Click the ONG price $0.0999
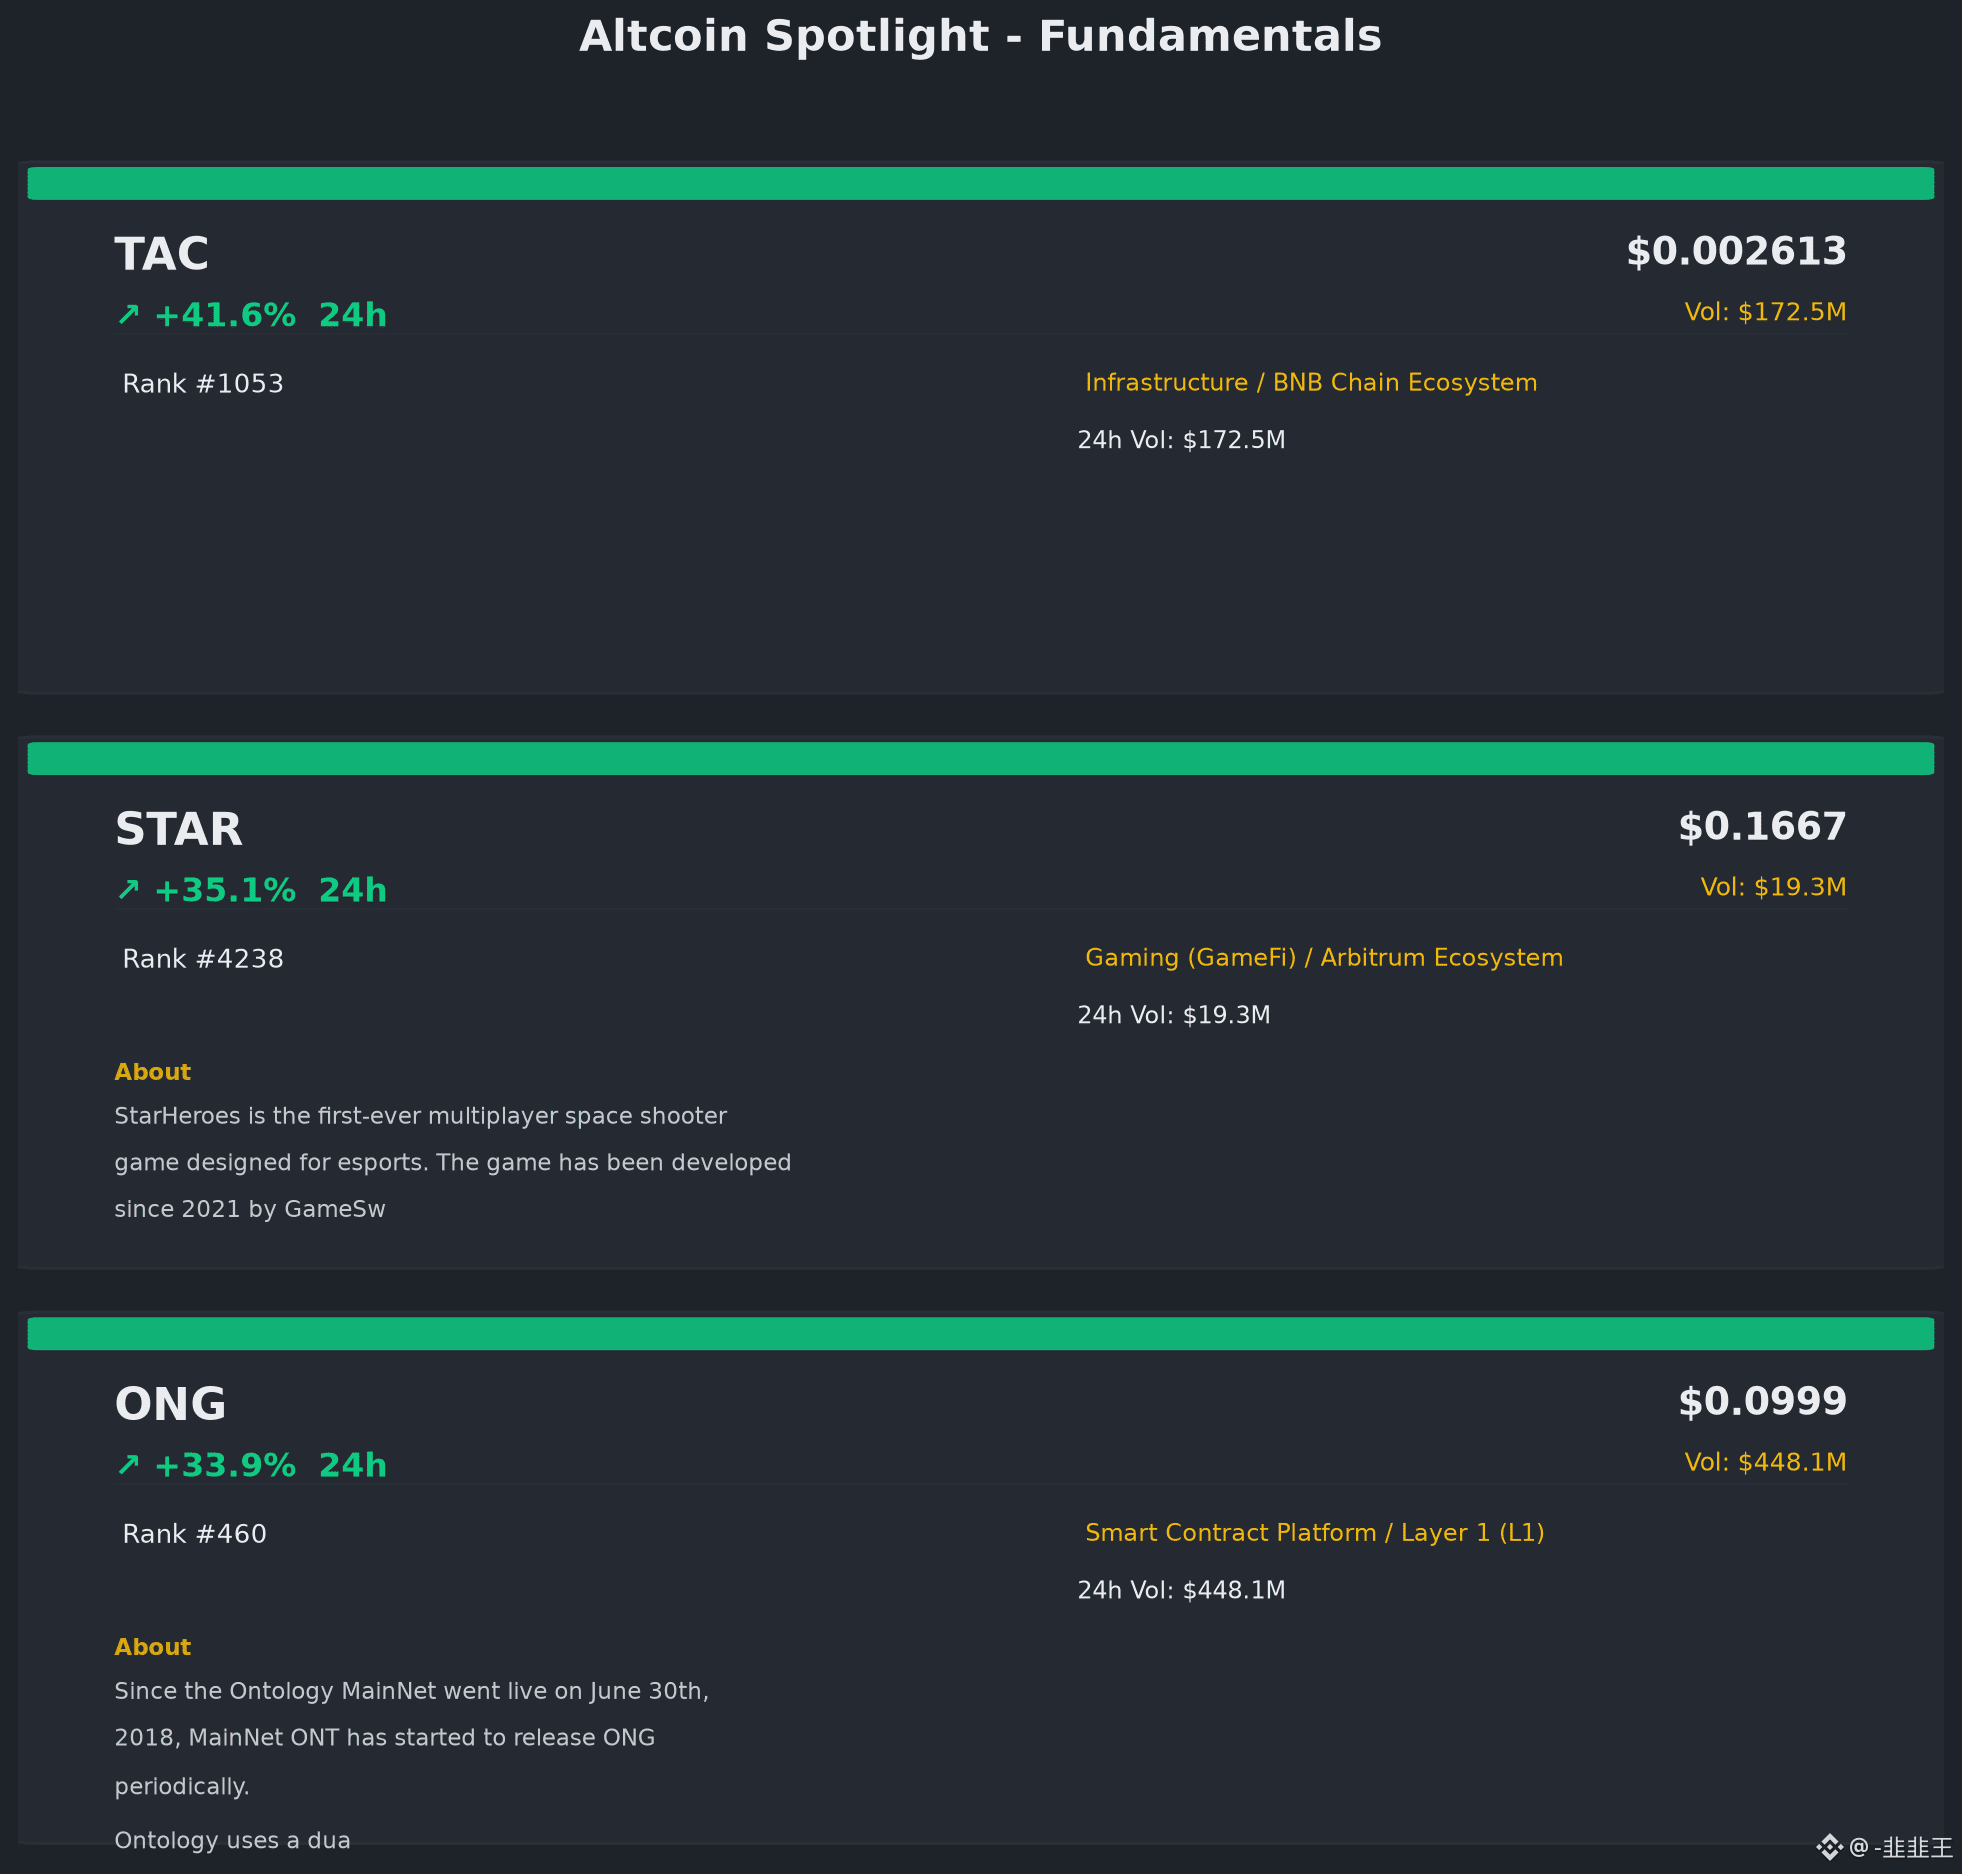This screenshot has width=1962, height=1874. pyautogui.click(x=1762, y=1401)
